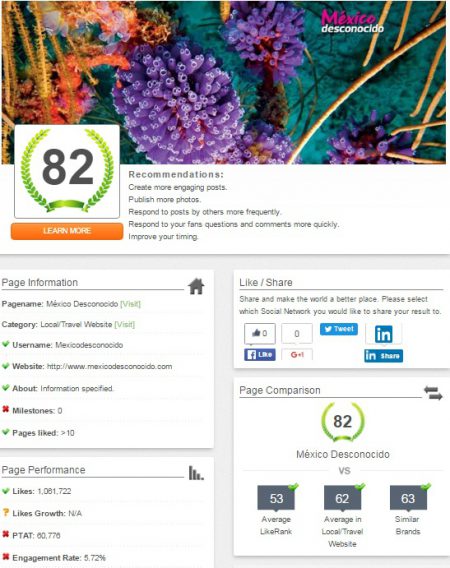Click the thumbs-up like counter box
The width and height of the screenshot is (450, 568).
(260, 333)
